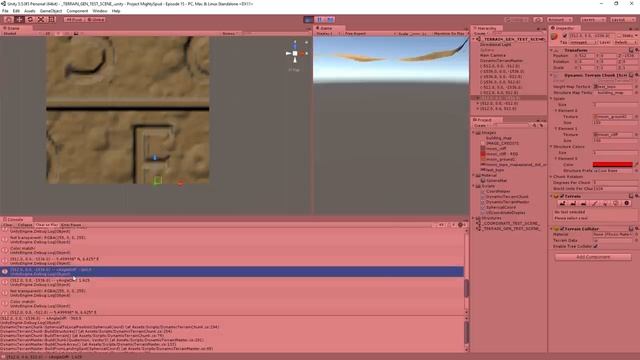Click the Step frame button
640x360 pixels.
pyautogui.click(x=330, y=20)
